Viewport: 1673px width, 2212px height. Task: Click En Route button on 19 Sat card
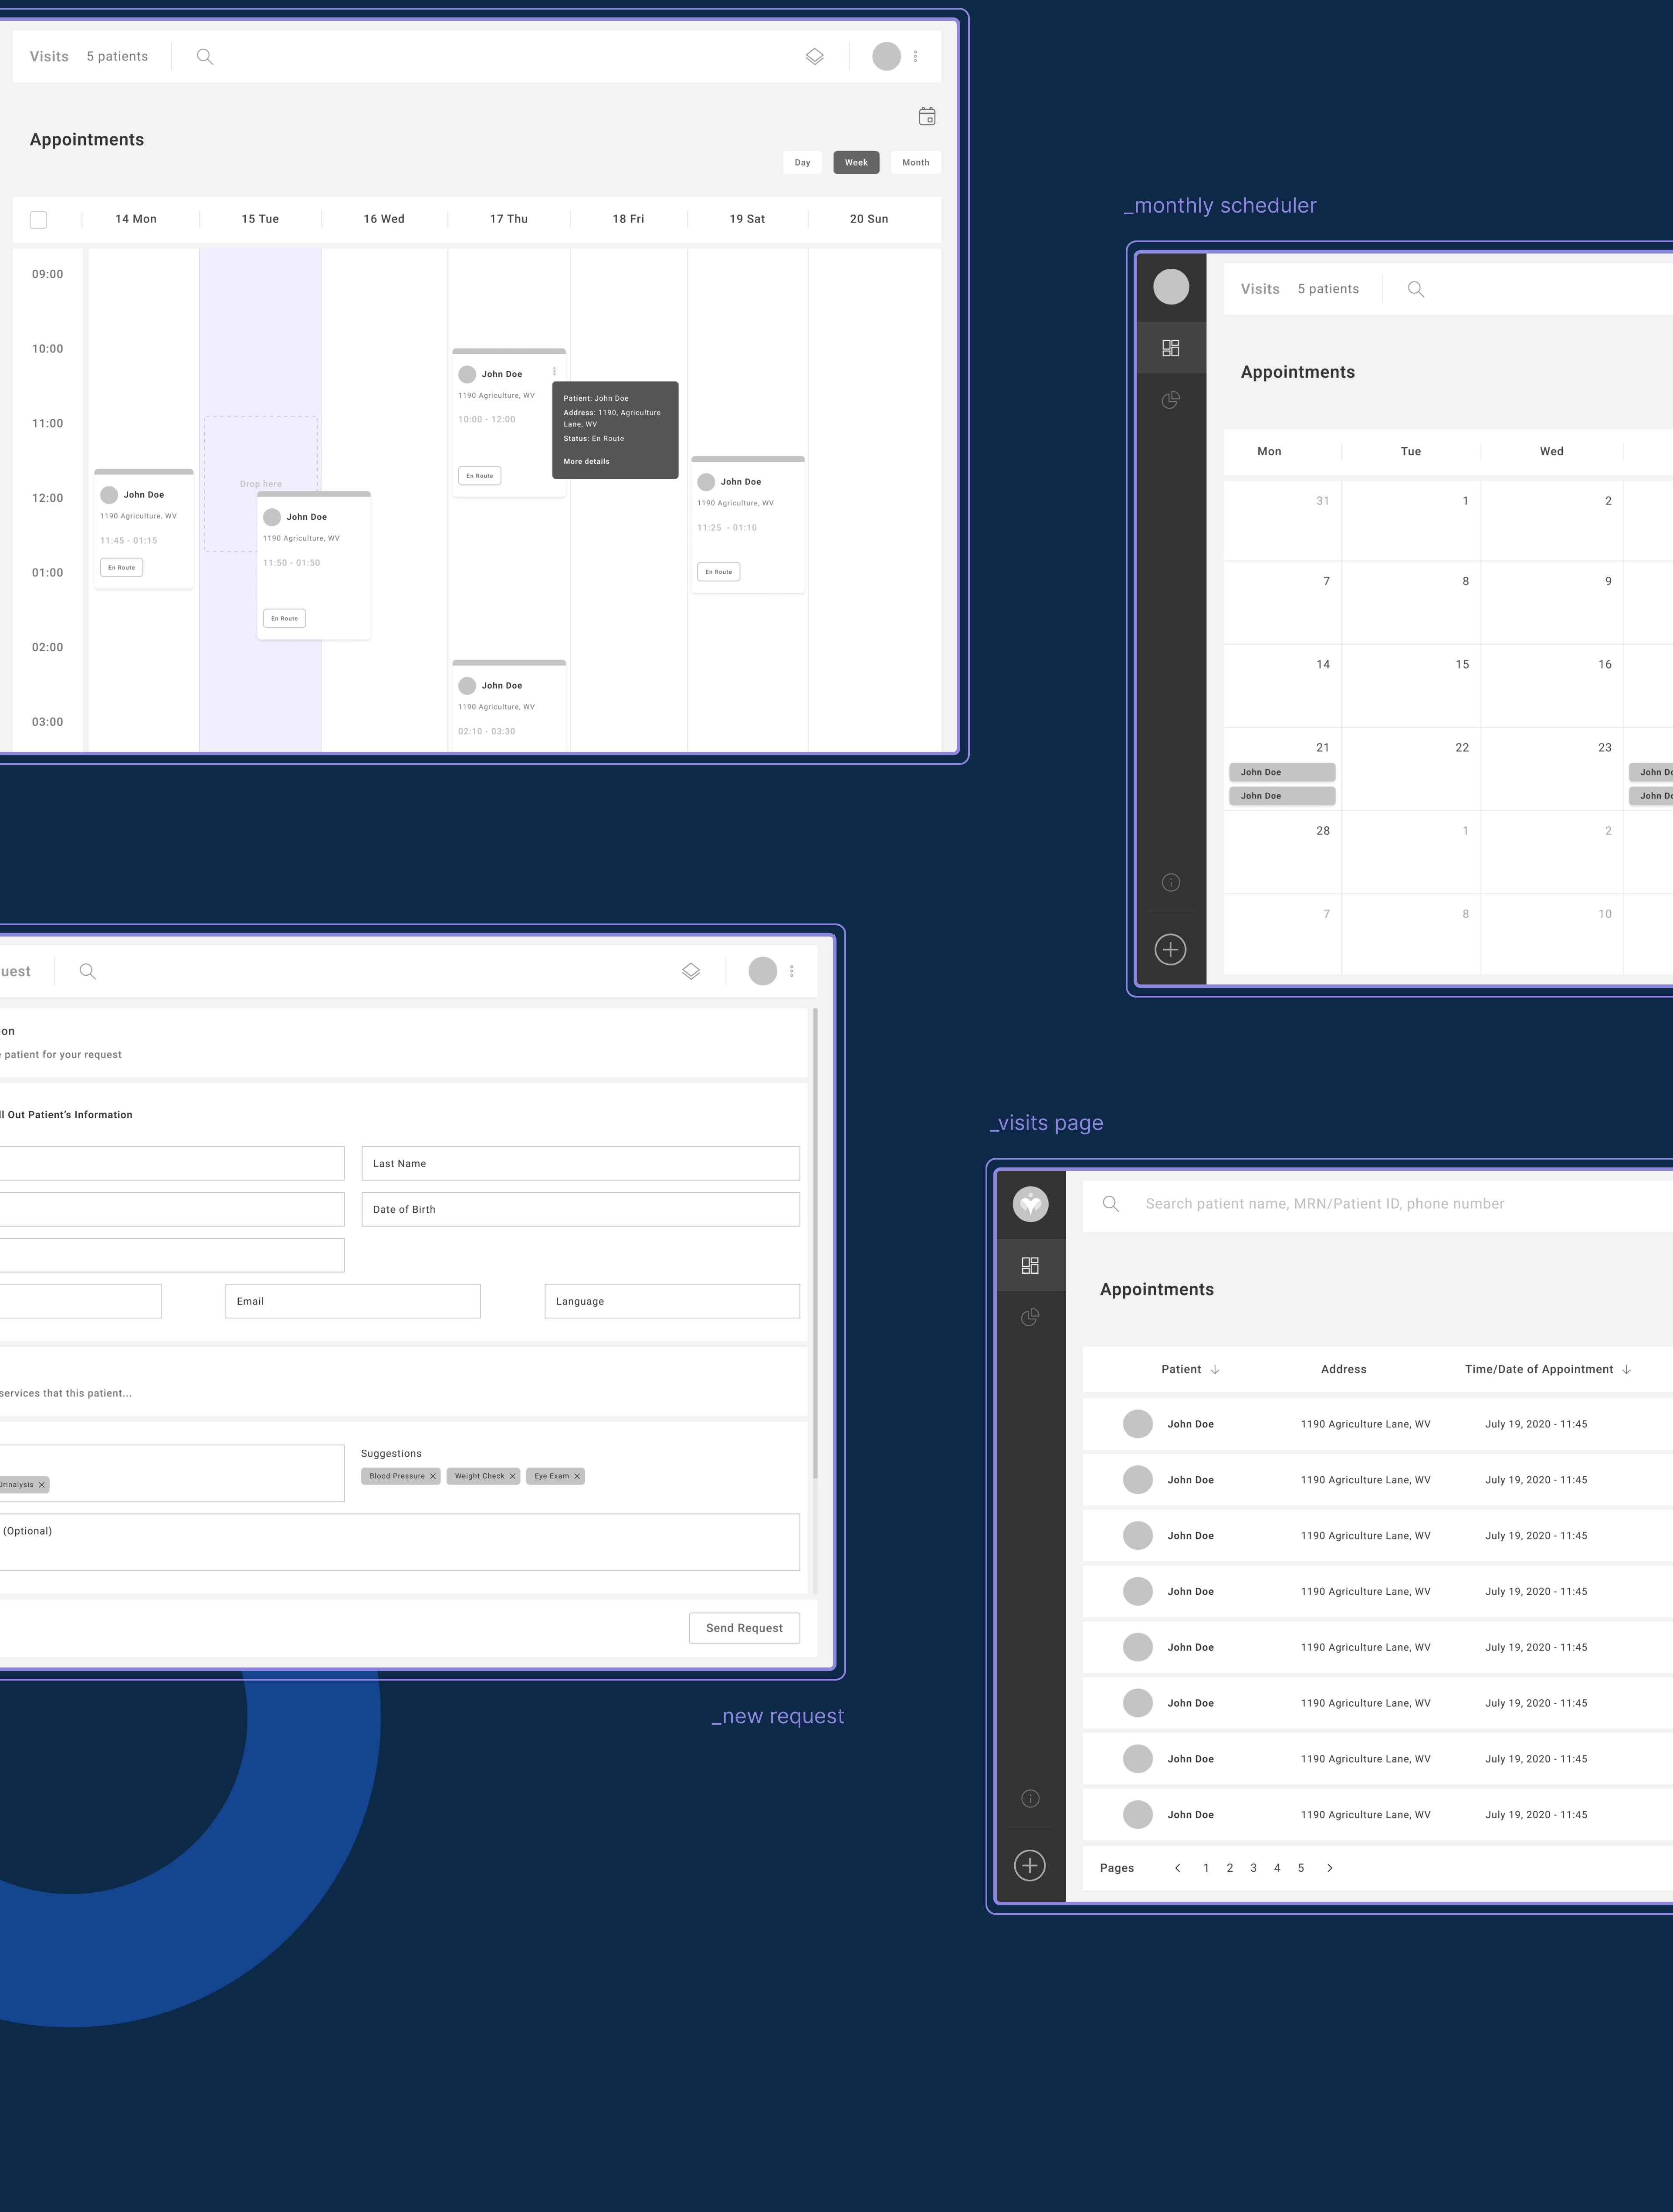719,572
